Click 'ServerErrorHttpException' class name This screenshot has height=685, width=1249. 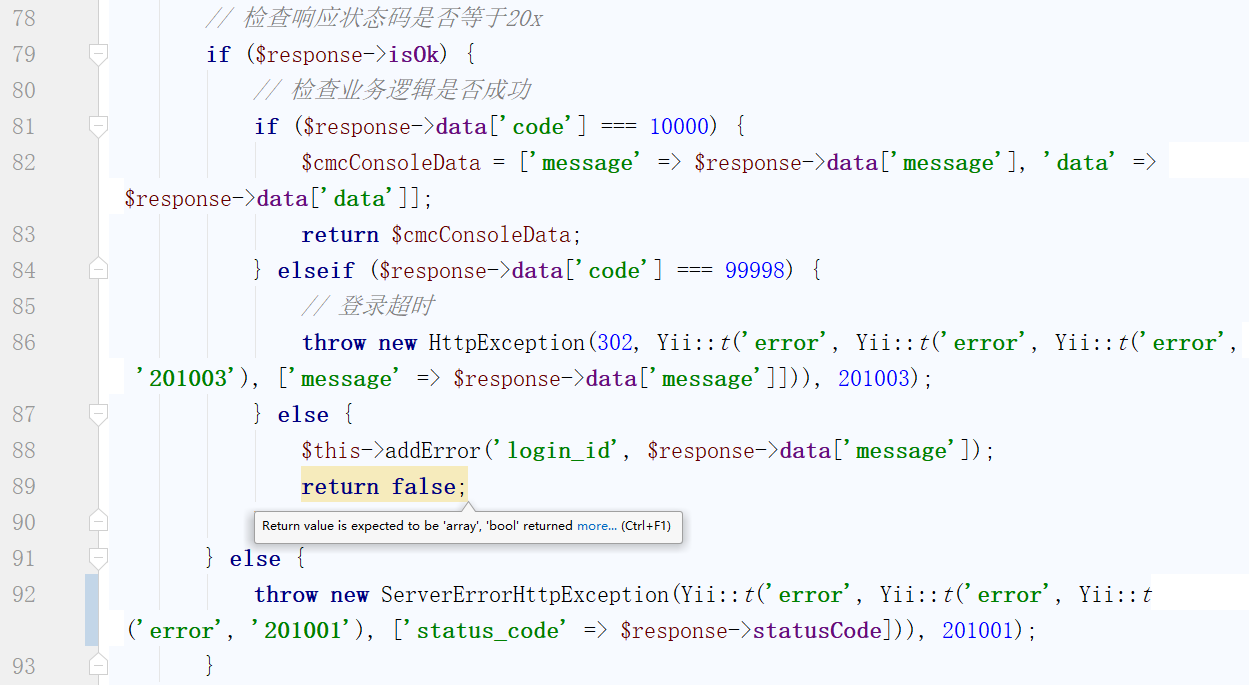click(525, 594)
